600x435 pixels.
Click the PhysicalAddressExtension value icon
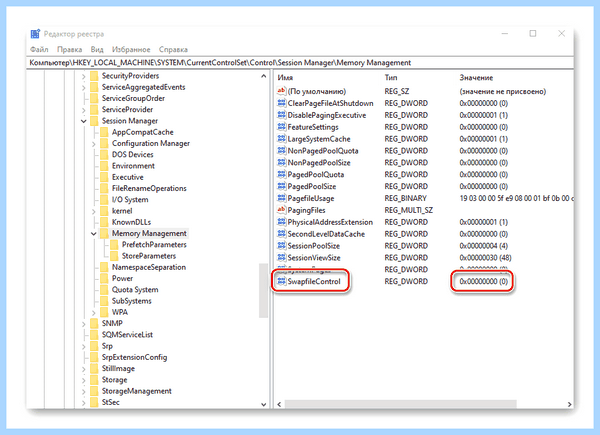pos(281,222)
